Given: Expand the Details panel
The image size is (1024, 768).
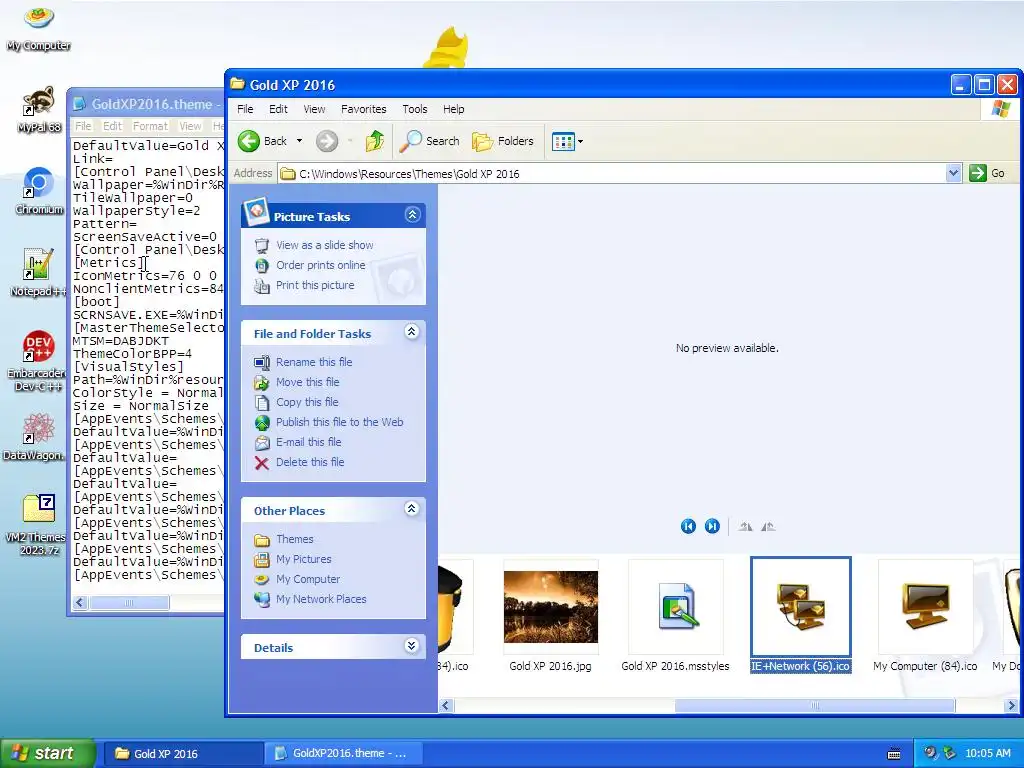Looking at the screenshot, I should click(x=411, y=646).
